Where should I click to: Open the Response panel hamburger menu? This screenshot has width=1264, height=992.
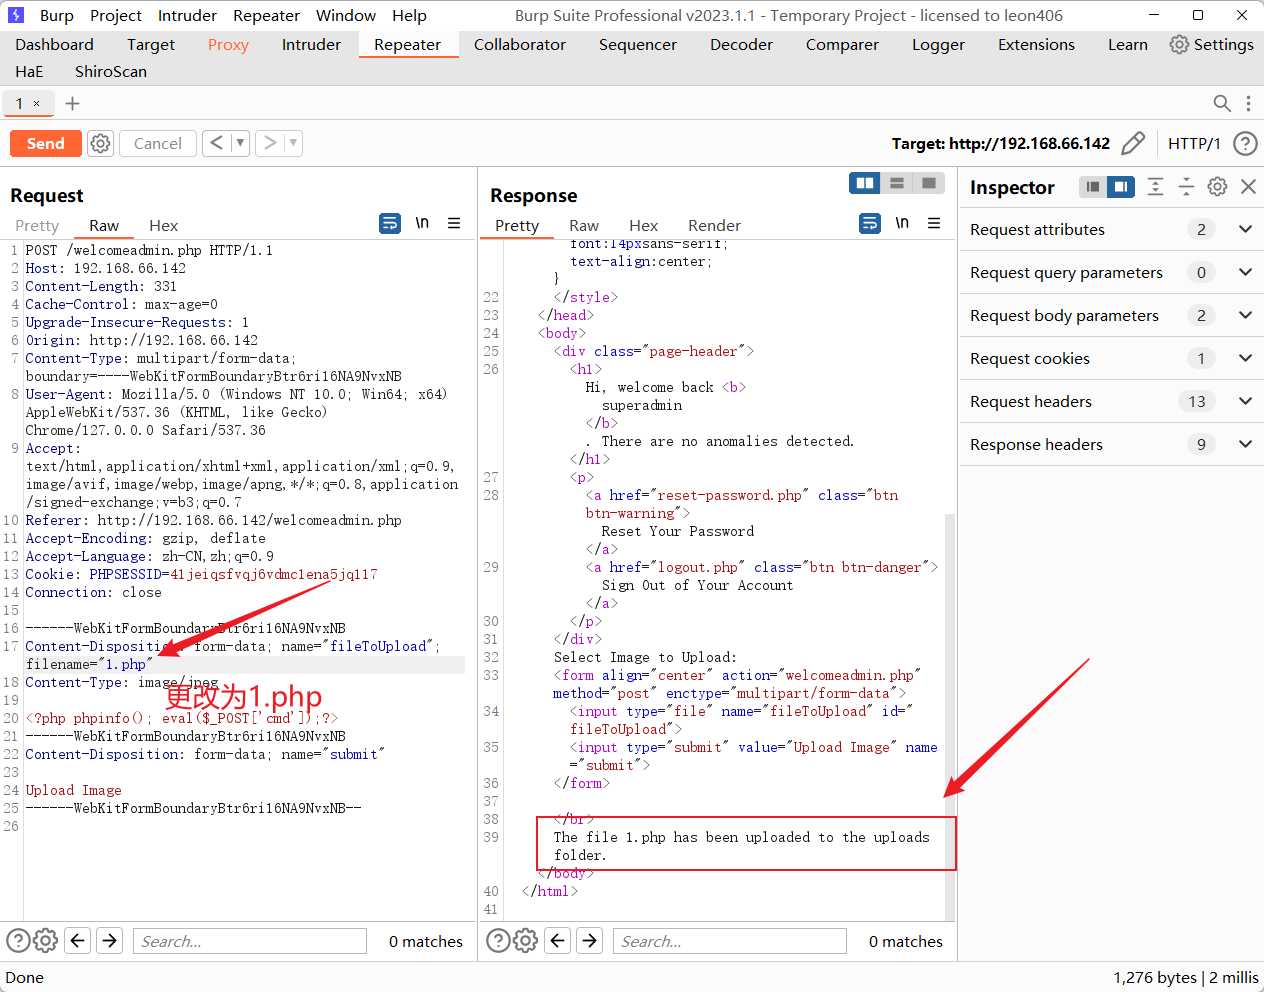coord(934,223)
